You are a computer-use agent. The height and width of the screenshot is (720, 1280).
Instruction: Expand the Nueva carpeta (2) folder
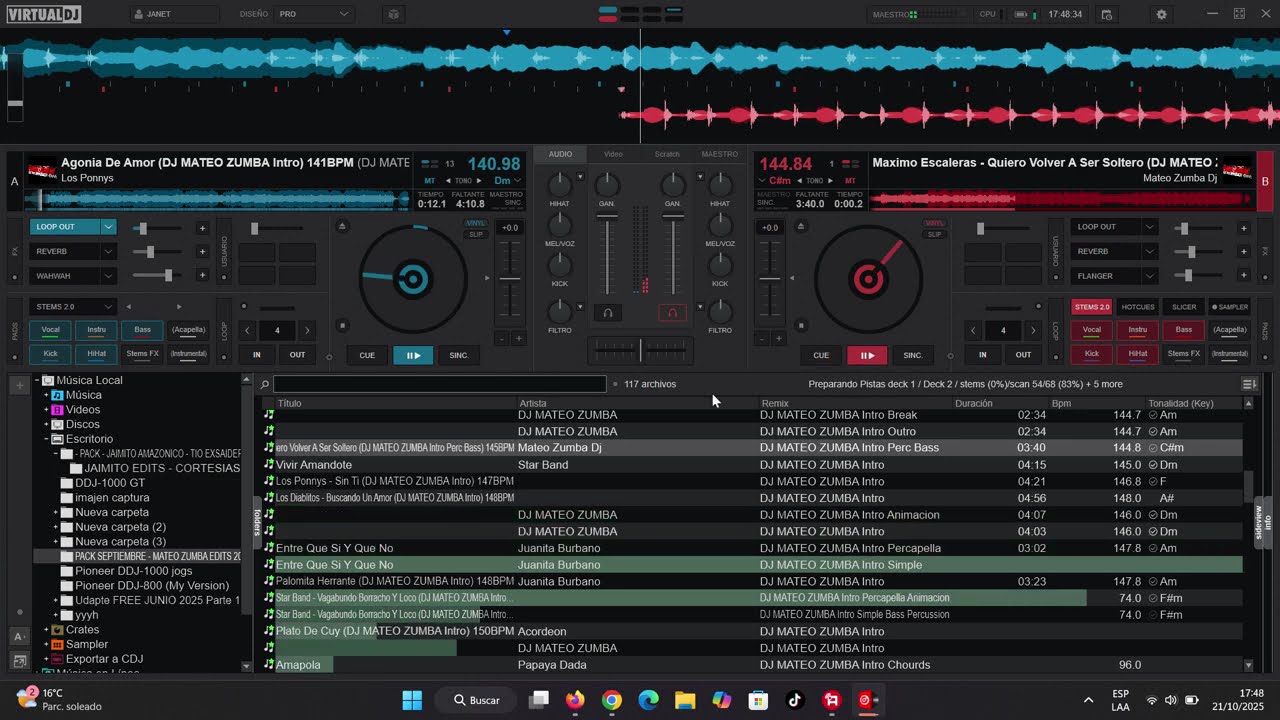click(56, 527)
